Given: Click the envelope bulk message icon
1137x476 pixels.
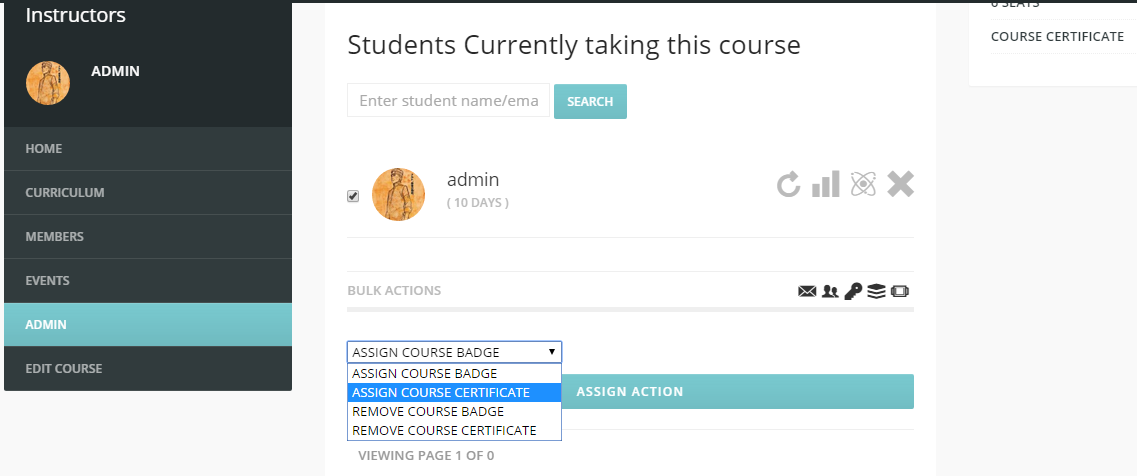Looking at the screenshot, I should tap(807, 292).
